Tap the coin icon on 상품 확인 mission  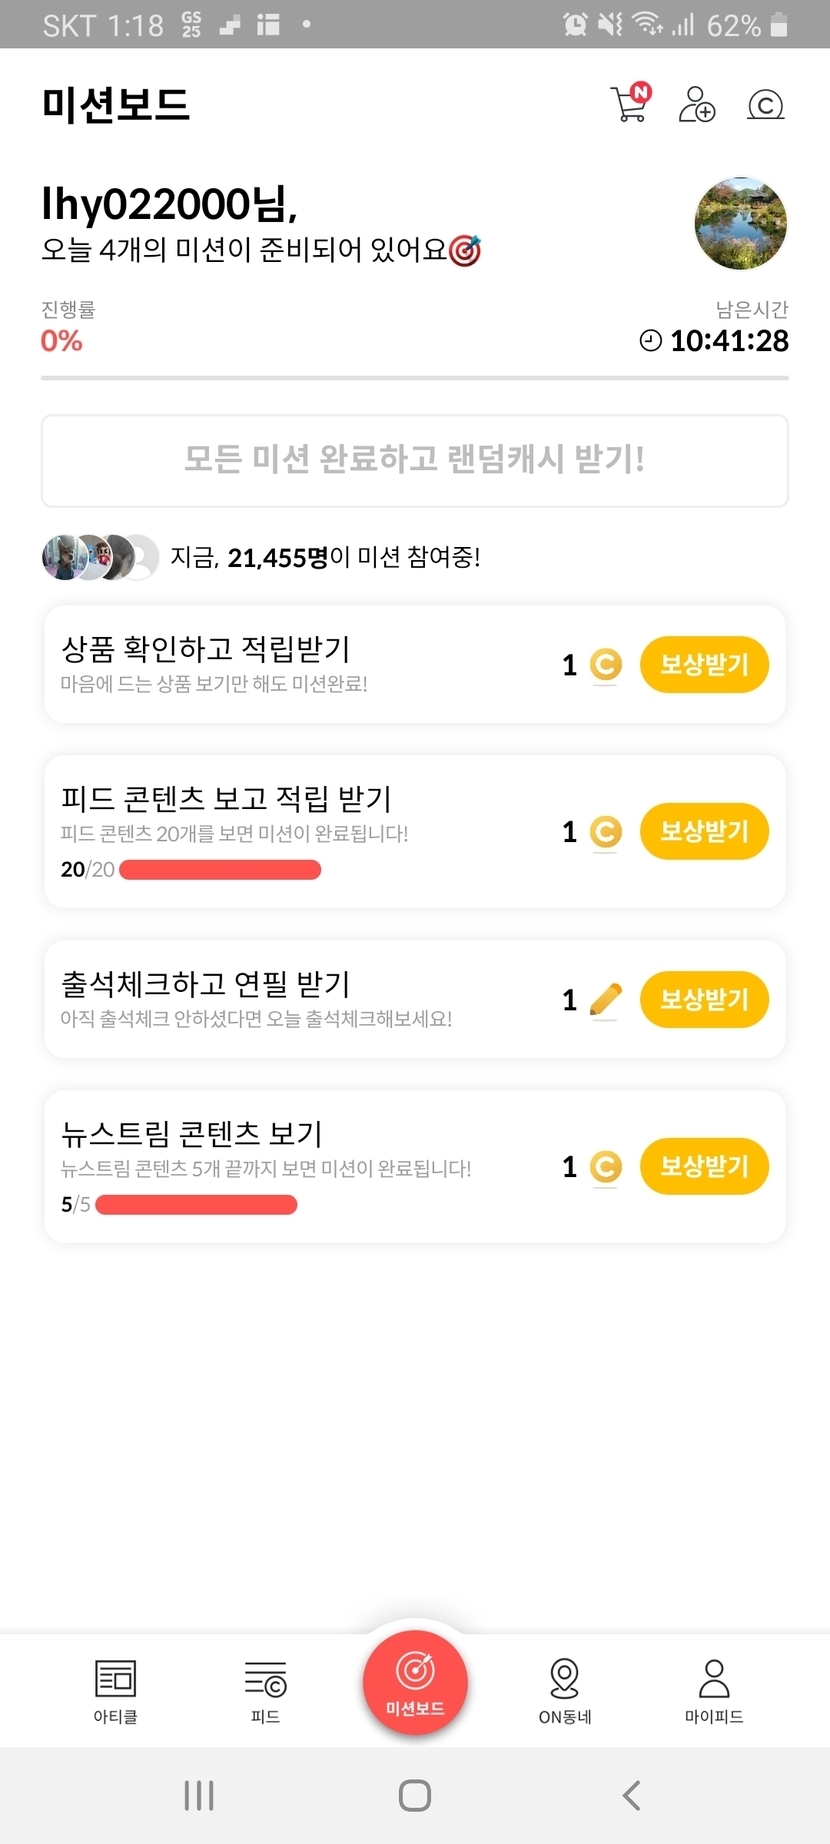coord(606,664)
